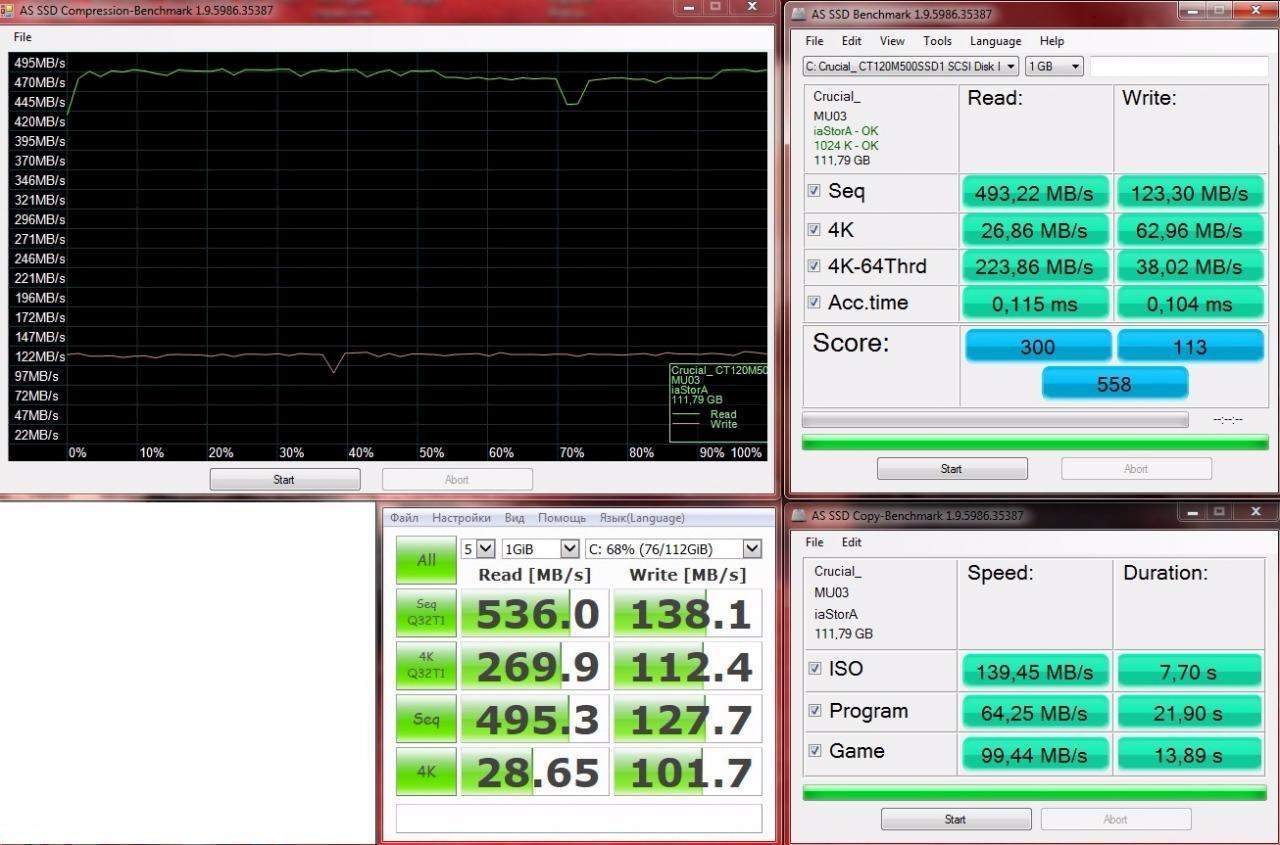Image resolution: width=1280 pixels, height=845 pixels.
Task: Click the AS SSD Copy-Benchmark title bar icon
Action: [799, 515]
